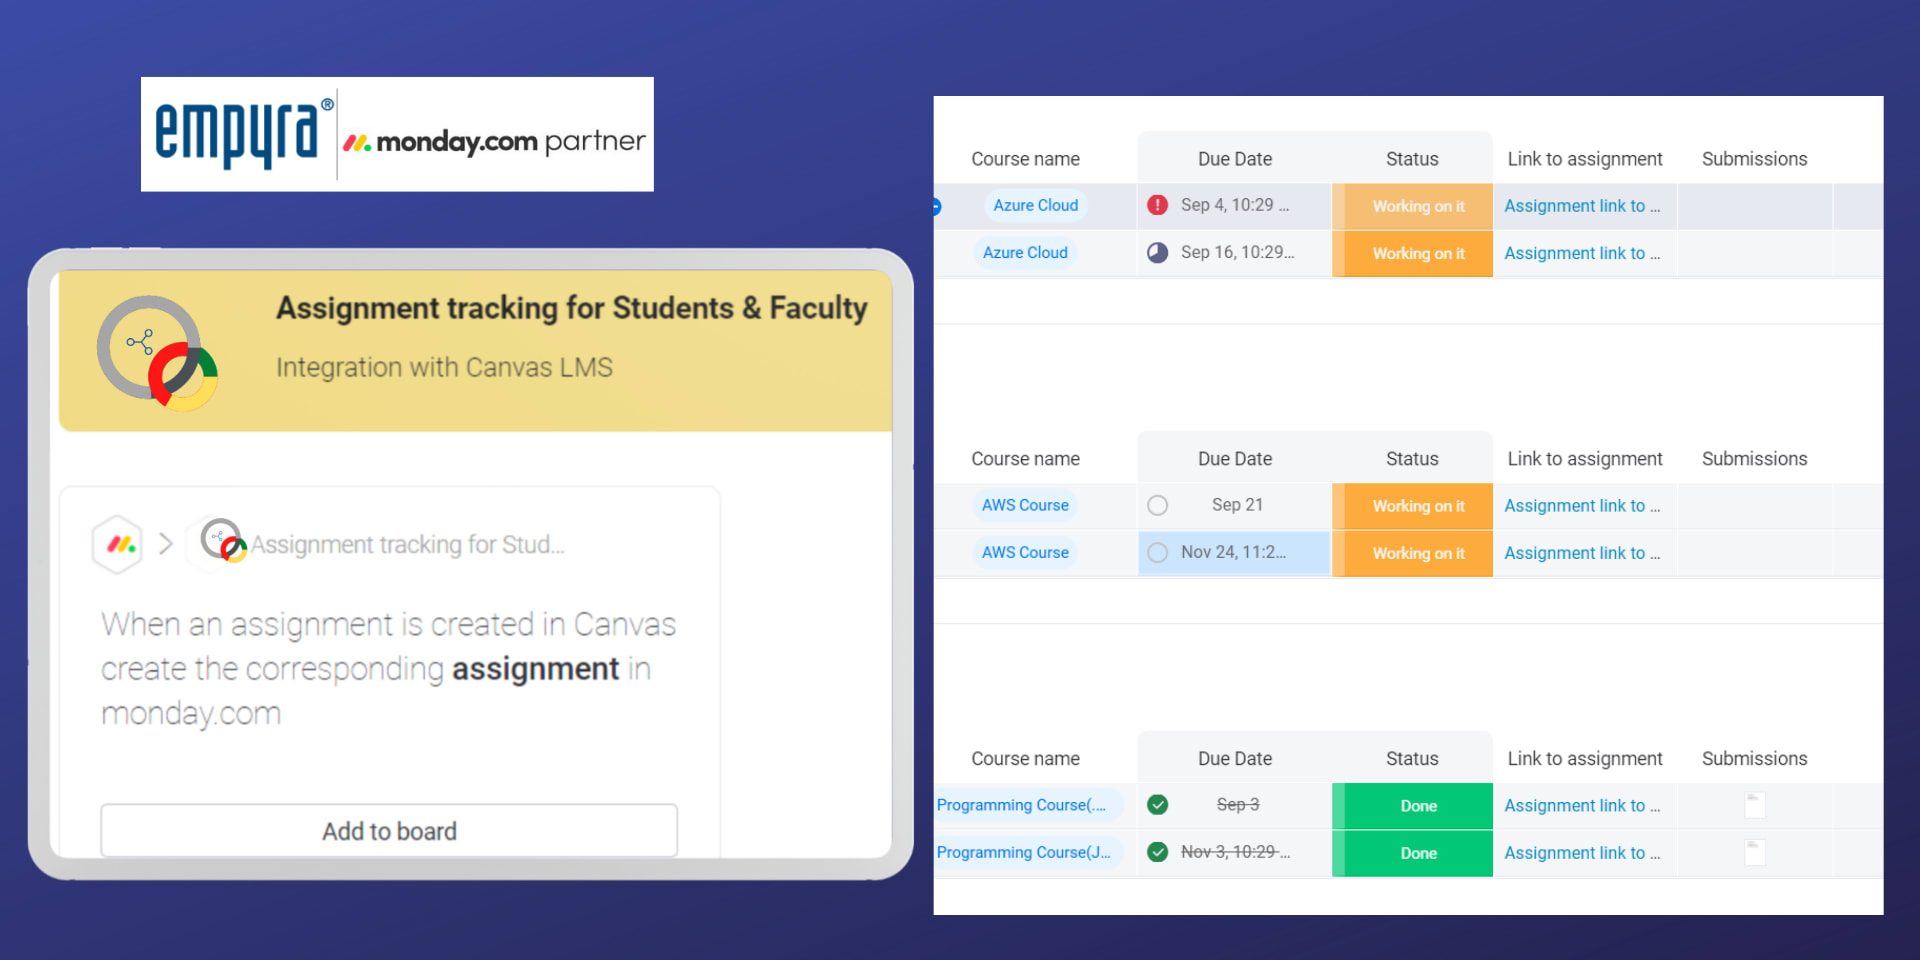Viewport: 1920px width, 960px height.
Task: Click Status header in first table
Action: (1412, 159)
